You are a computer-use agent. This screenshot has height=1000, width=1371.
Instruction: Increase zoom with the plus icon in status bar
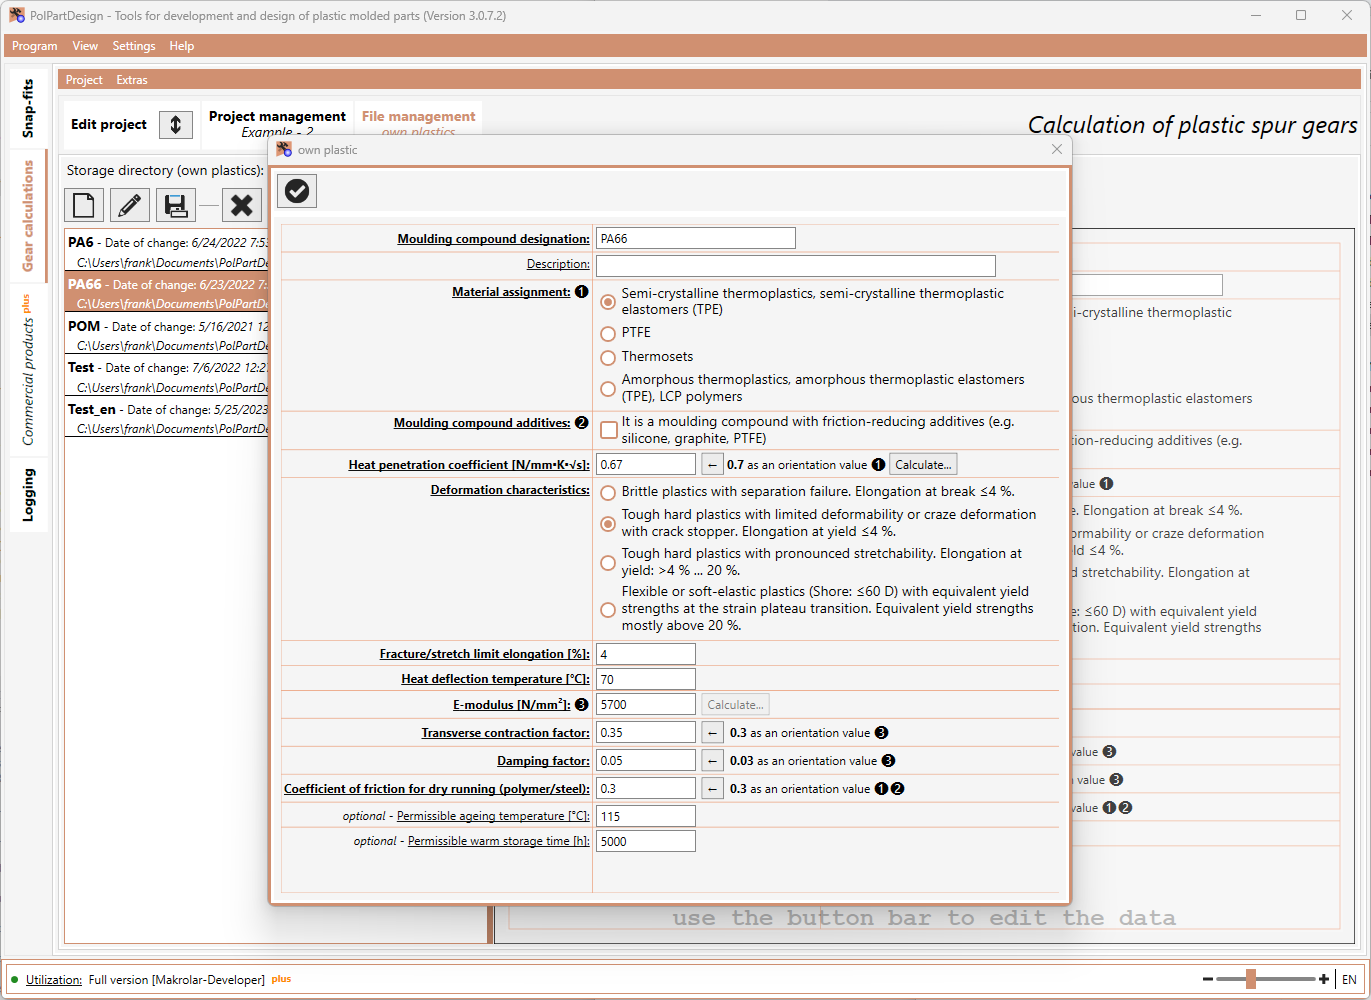pyautogui.click(x=1324, y=979)
